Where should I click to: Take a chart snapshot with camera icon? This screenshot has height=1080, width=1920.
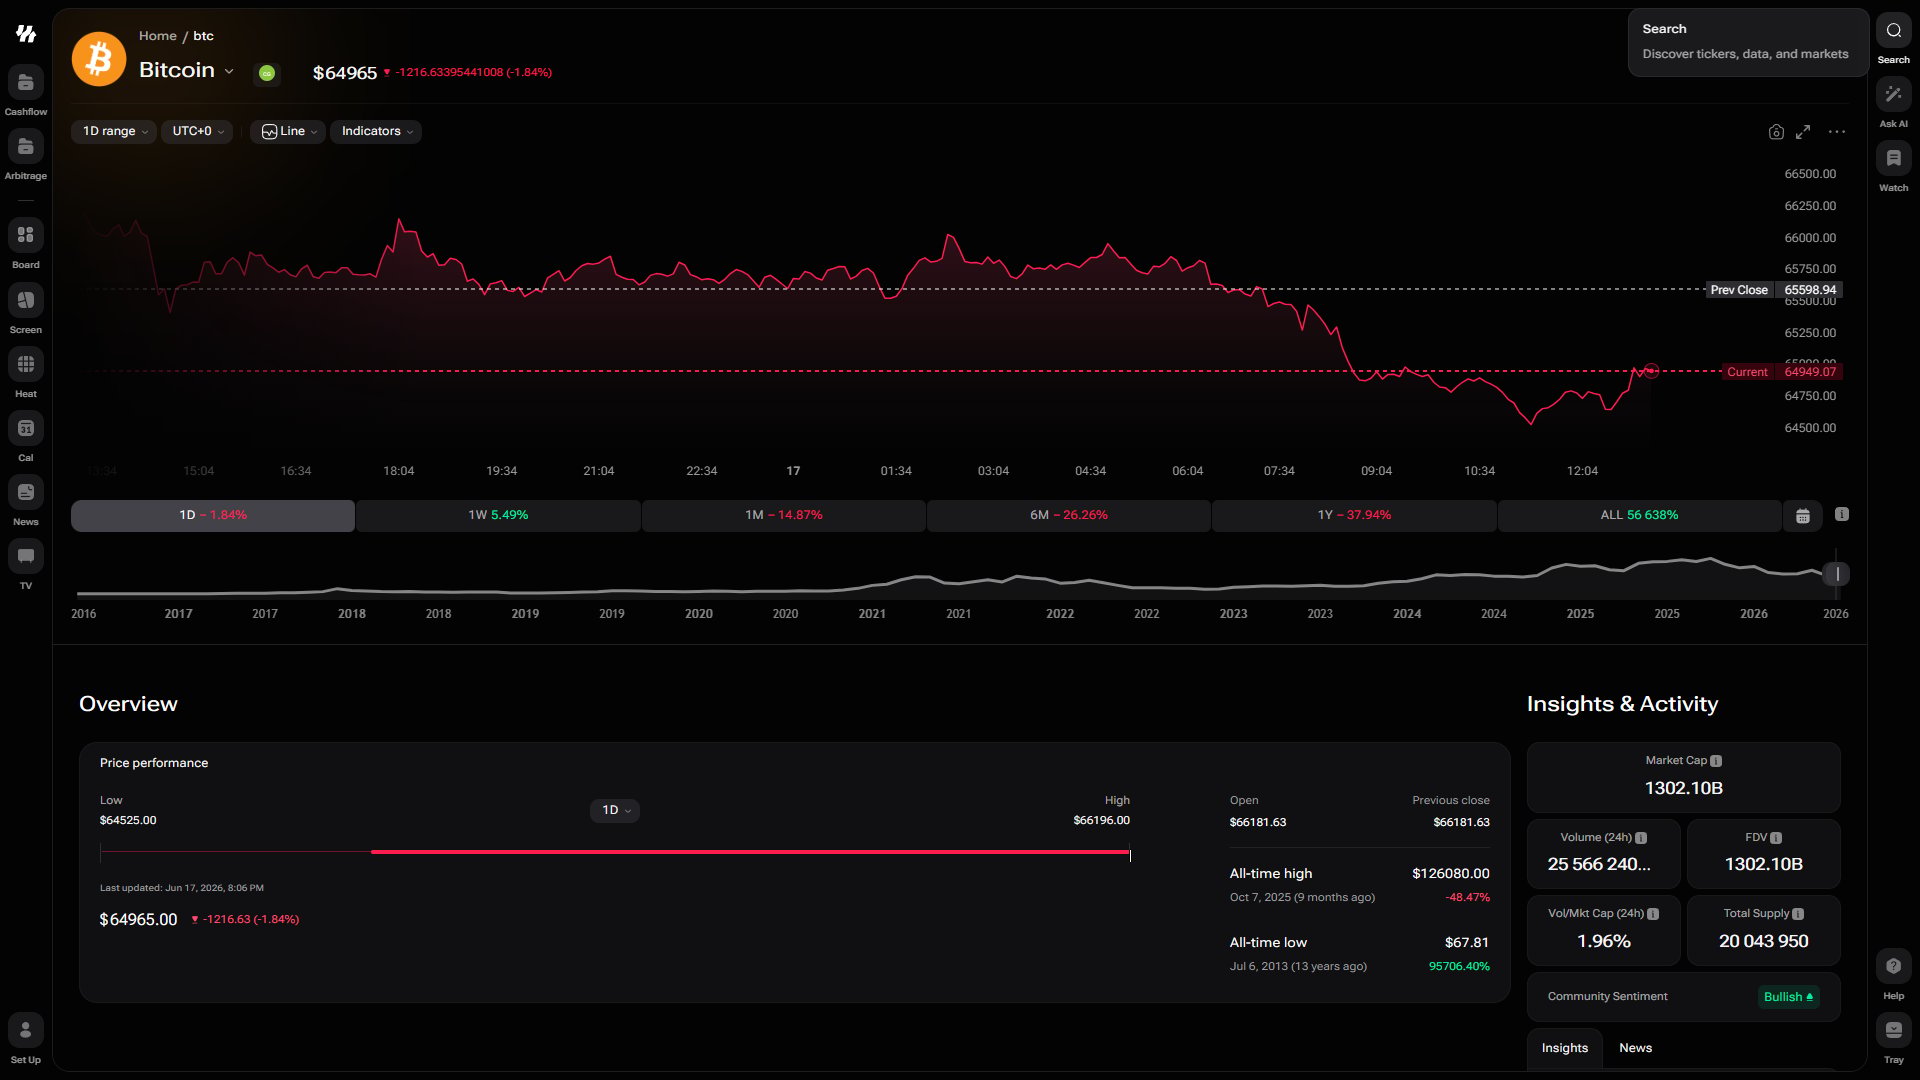point(1776,132)
